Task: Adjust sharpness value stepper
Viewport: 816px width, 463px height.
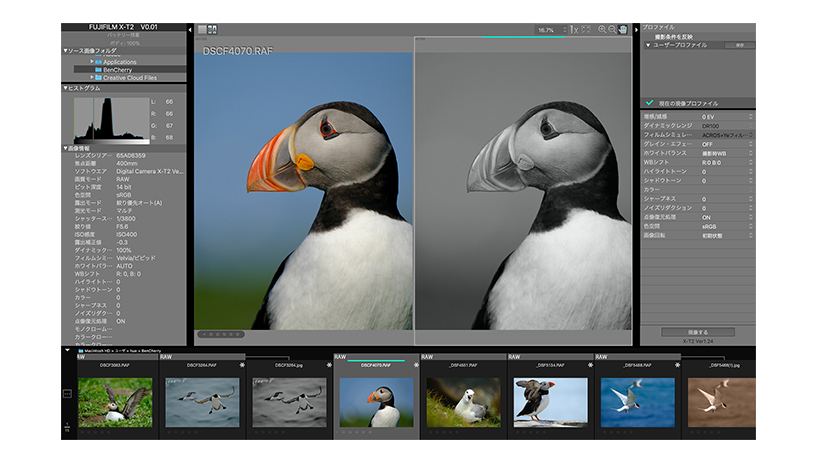Action: (750, 199)
